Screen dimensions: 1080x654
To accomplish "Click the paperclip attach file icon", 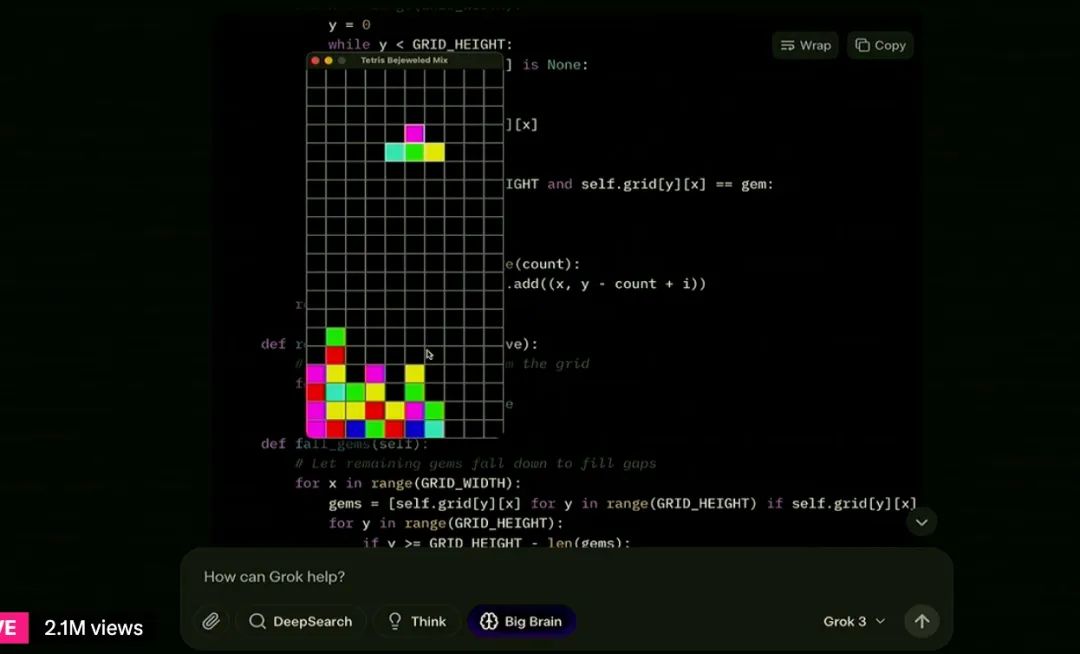I will pyautogui.click(x=211, y=622).
